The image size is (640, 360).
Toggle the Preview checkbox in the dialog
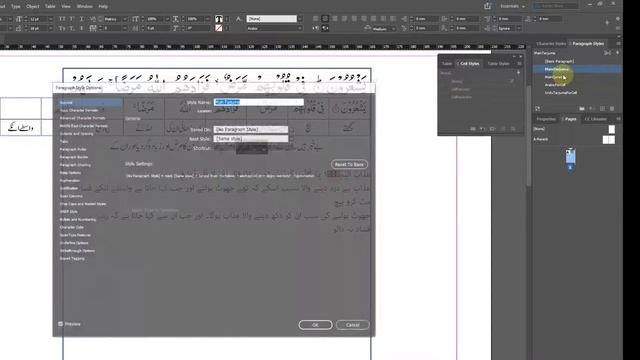[60, 324]
